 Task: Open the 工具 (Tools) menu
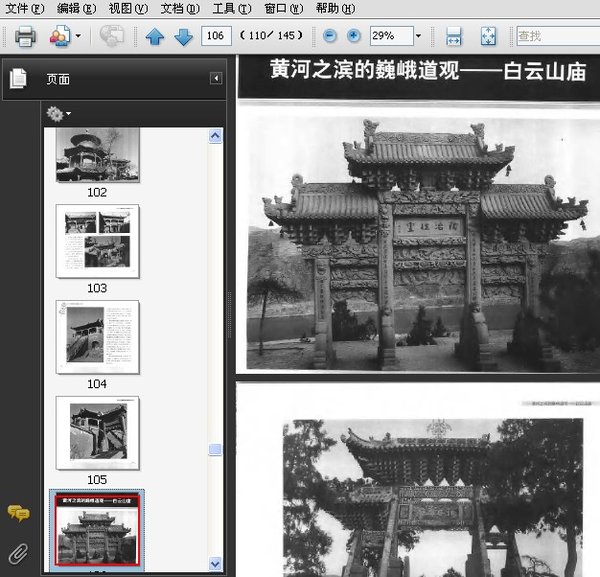[232, 8]
